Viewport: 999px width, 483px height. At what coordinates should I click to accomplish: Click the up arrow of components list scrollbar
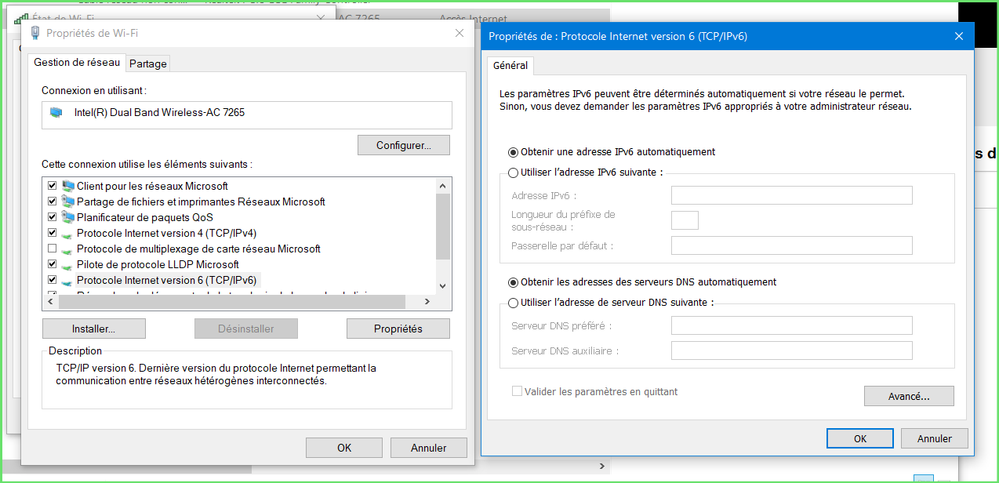(x=443, y=185)
